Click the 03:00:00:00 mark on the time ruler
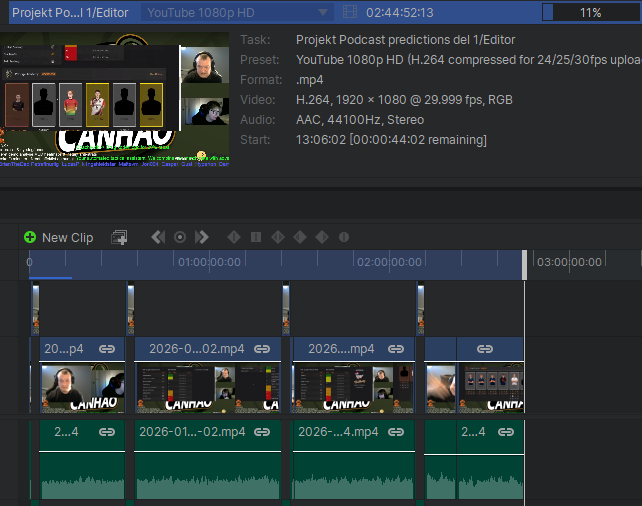Viewport: 642px width, 506px height. [x=569, y=262]
